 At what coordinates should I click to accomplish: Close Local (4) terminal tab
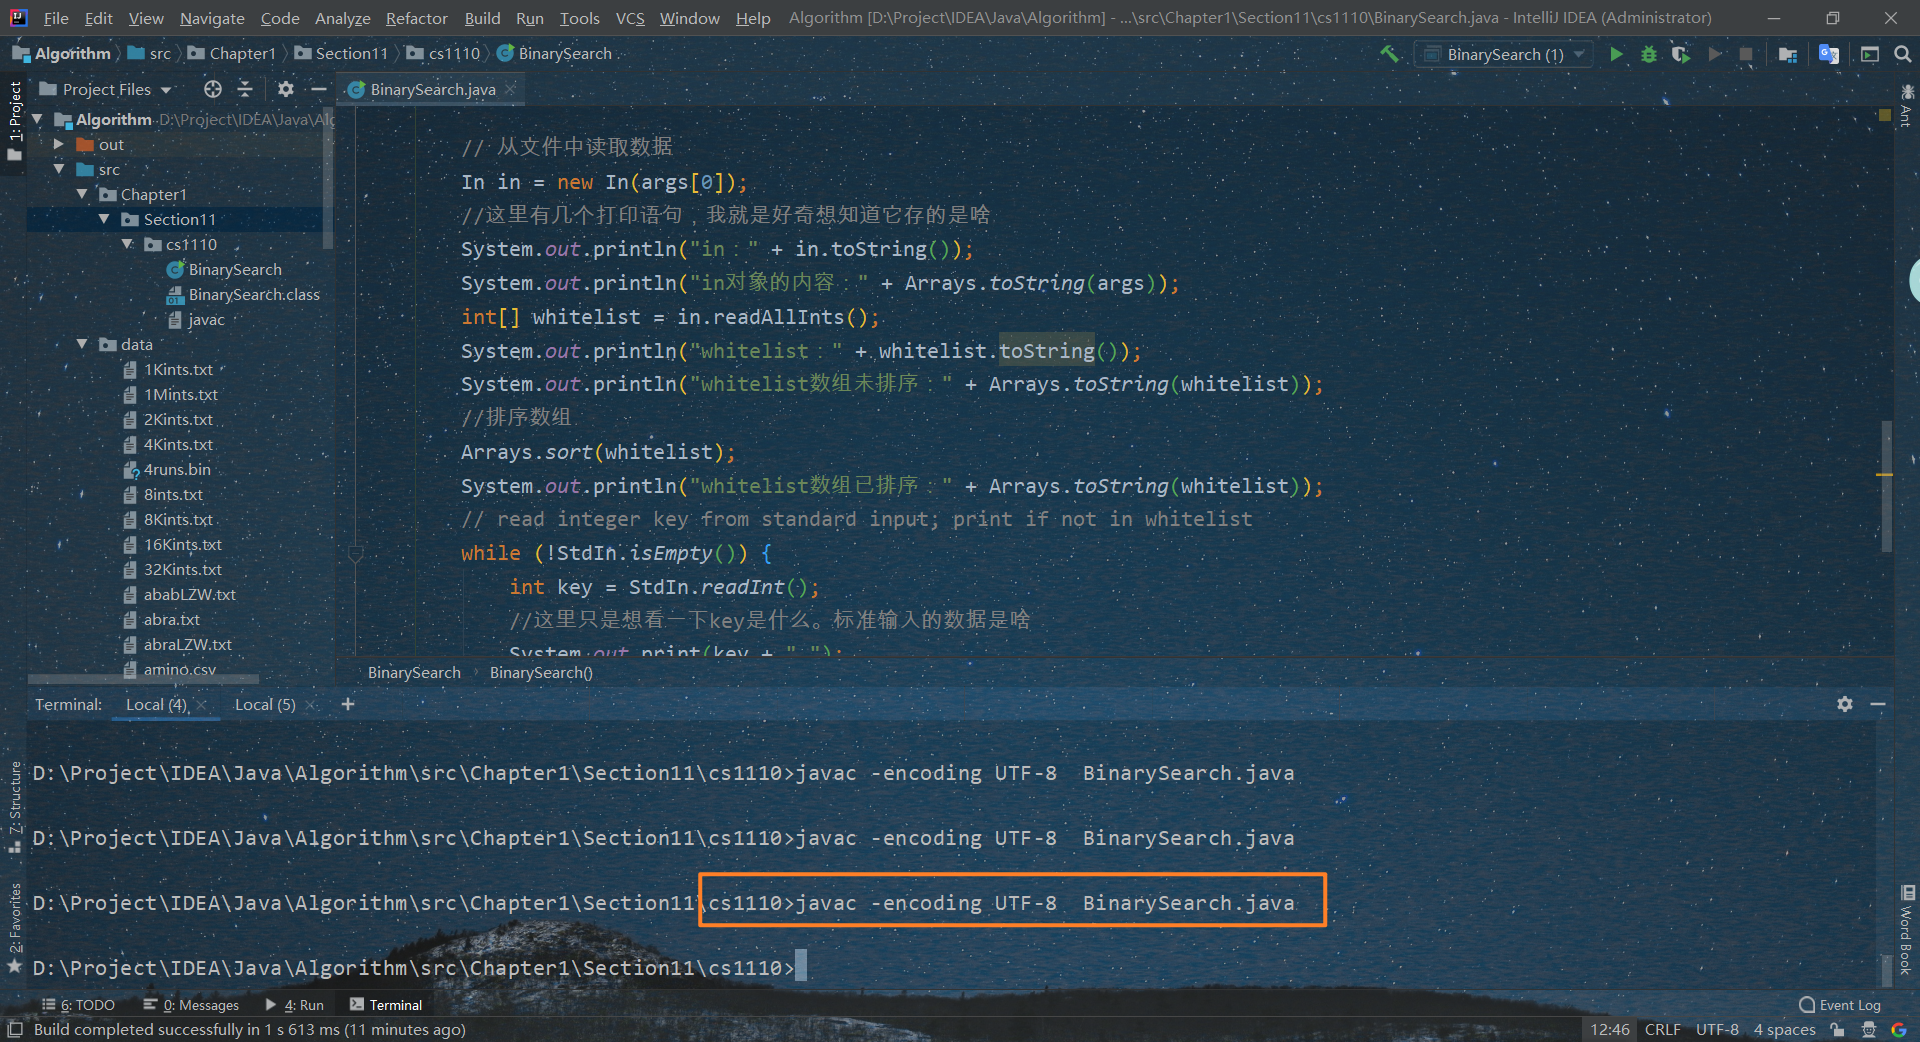tap(201, 705)
